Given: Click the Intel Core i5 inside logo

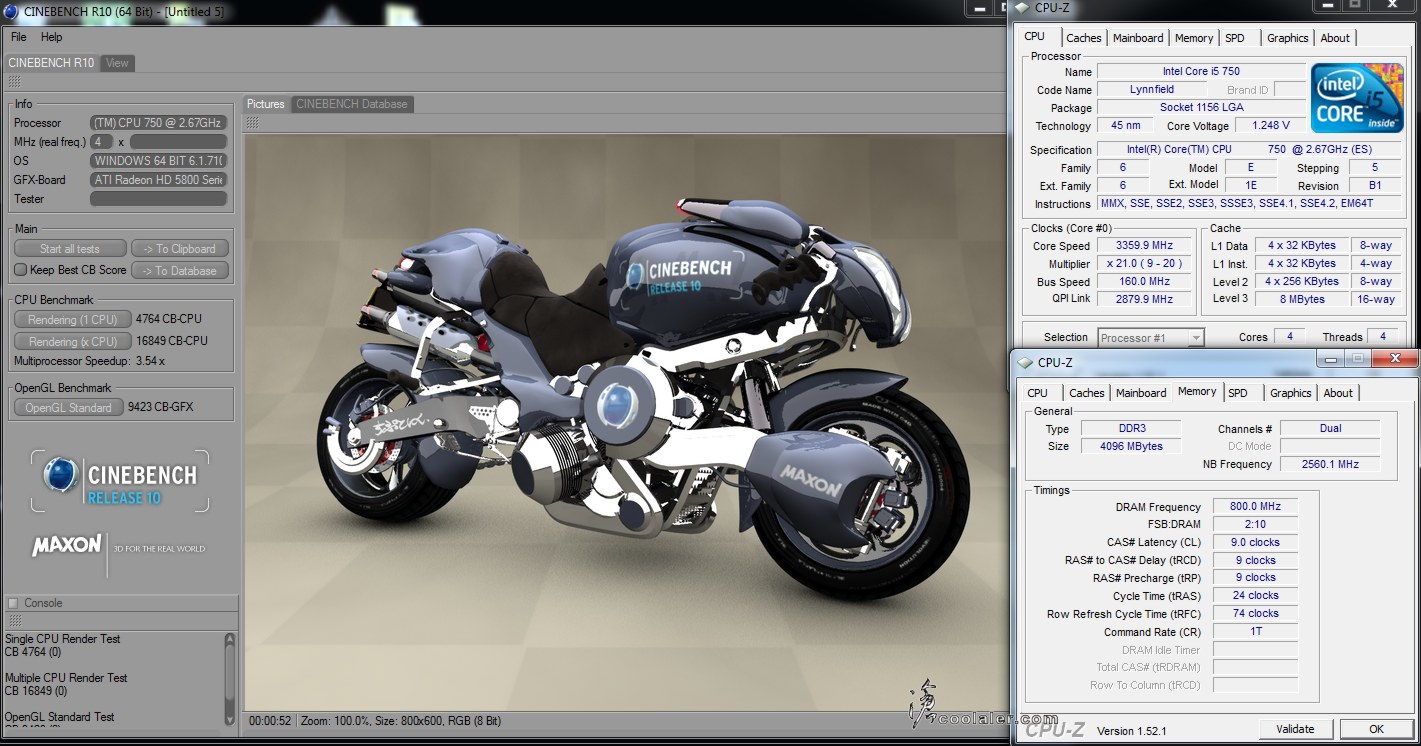Looking at the screenshot, I should (x=1357, y=97).
